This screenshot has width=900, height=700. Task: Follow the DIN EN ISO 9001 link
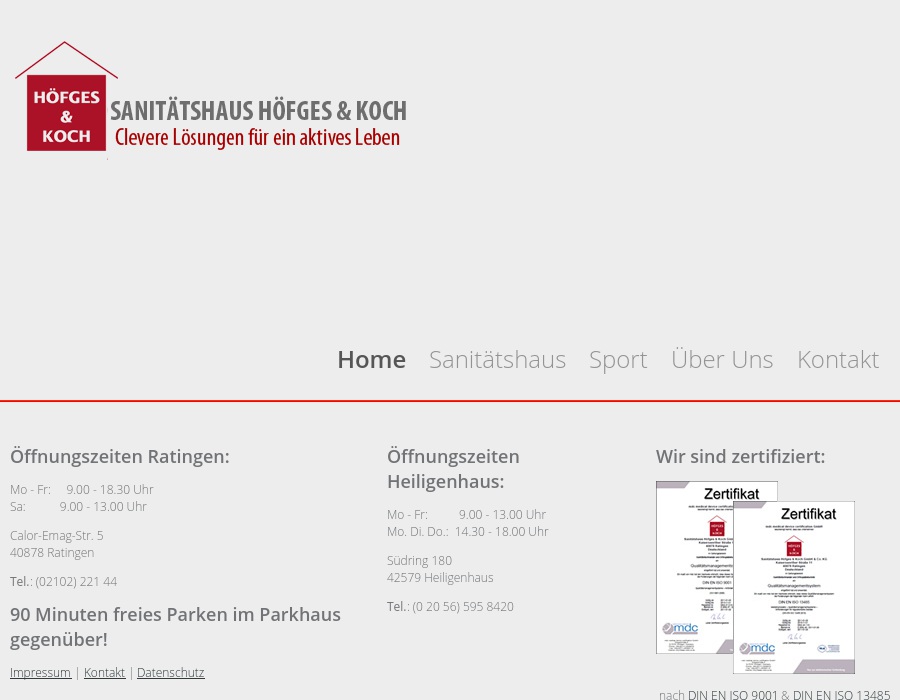click(x=732, y=694)
